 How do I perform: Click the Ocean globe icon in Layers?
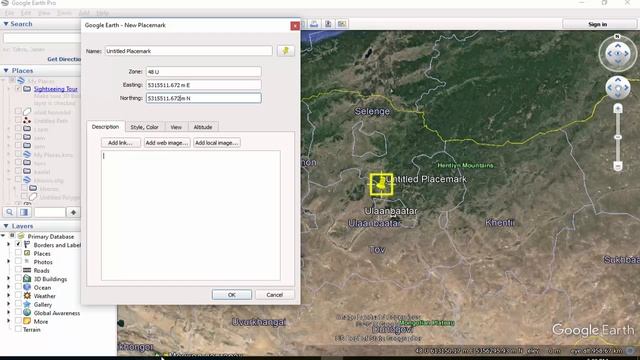tap(27, 287)
